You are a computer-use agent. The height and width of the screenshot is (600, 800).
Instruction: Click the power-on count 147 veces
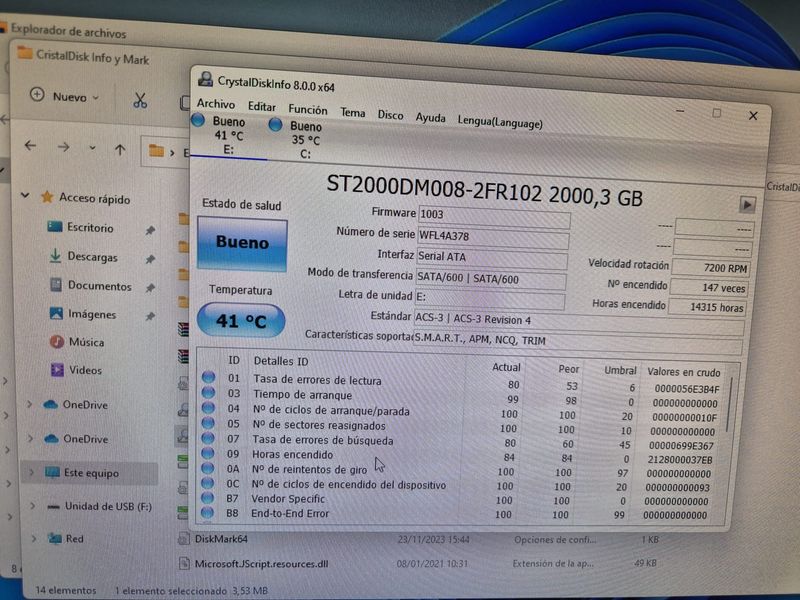(x=709, y=287)
